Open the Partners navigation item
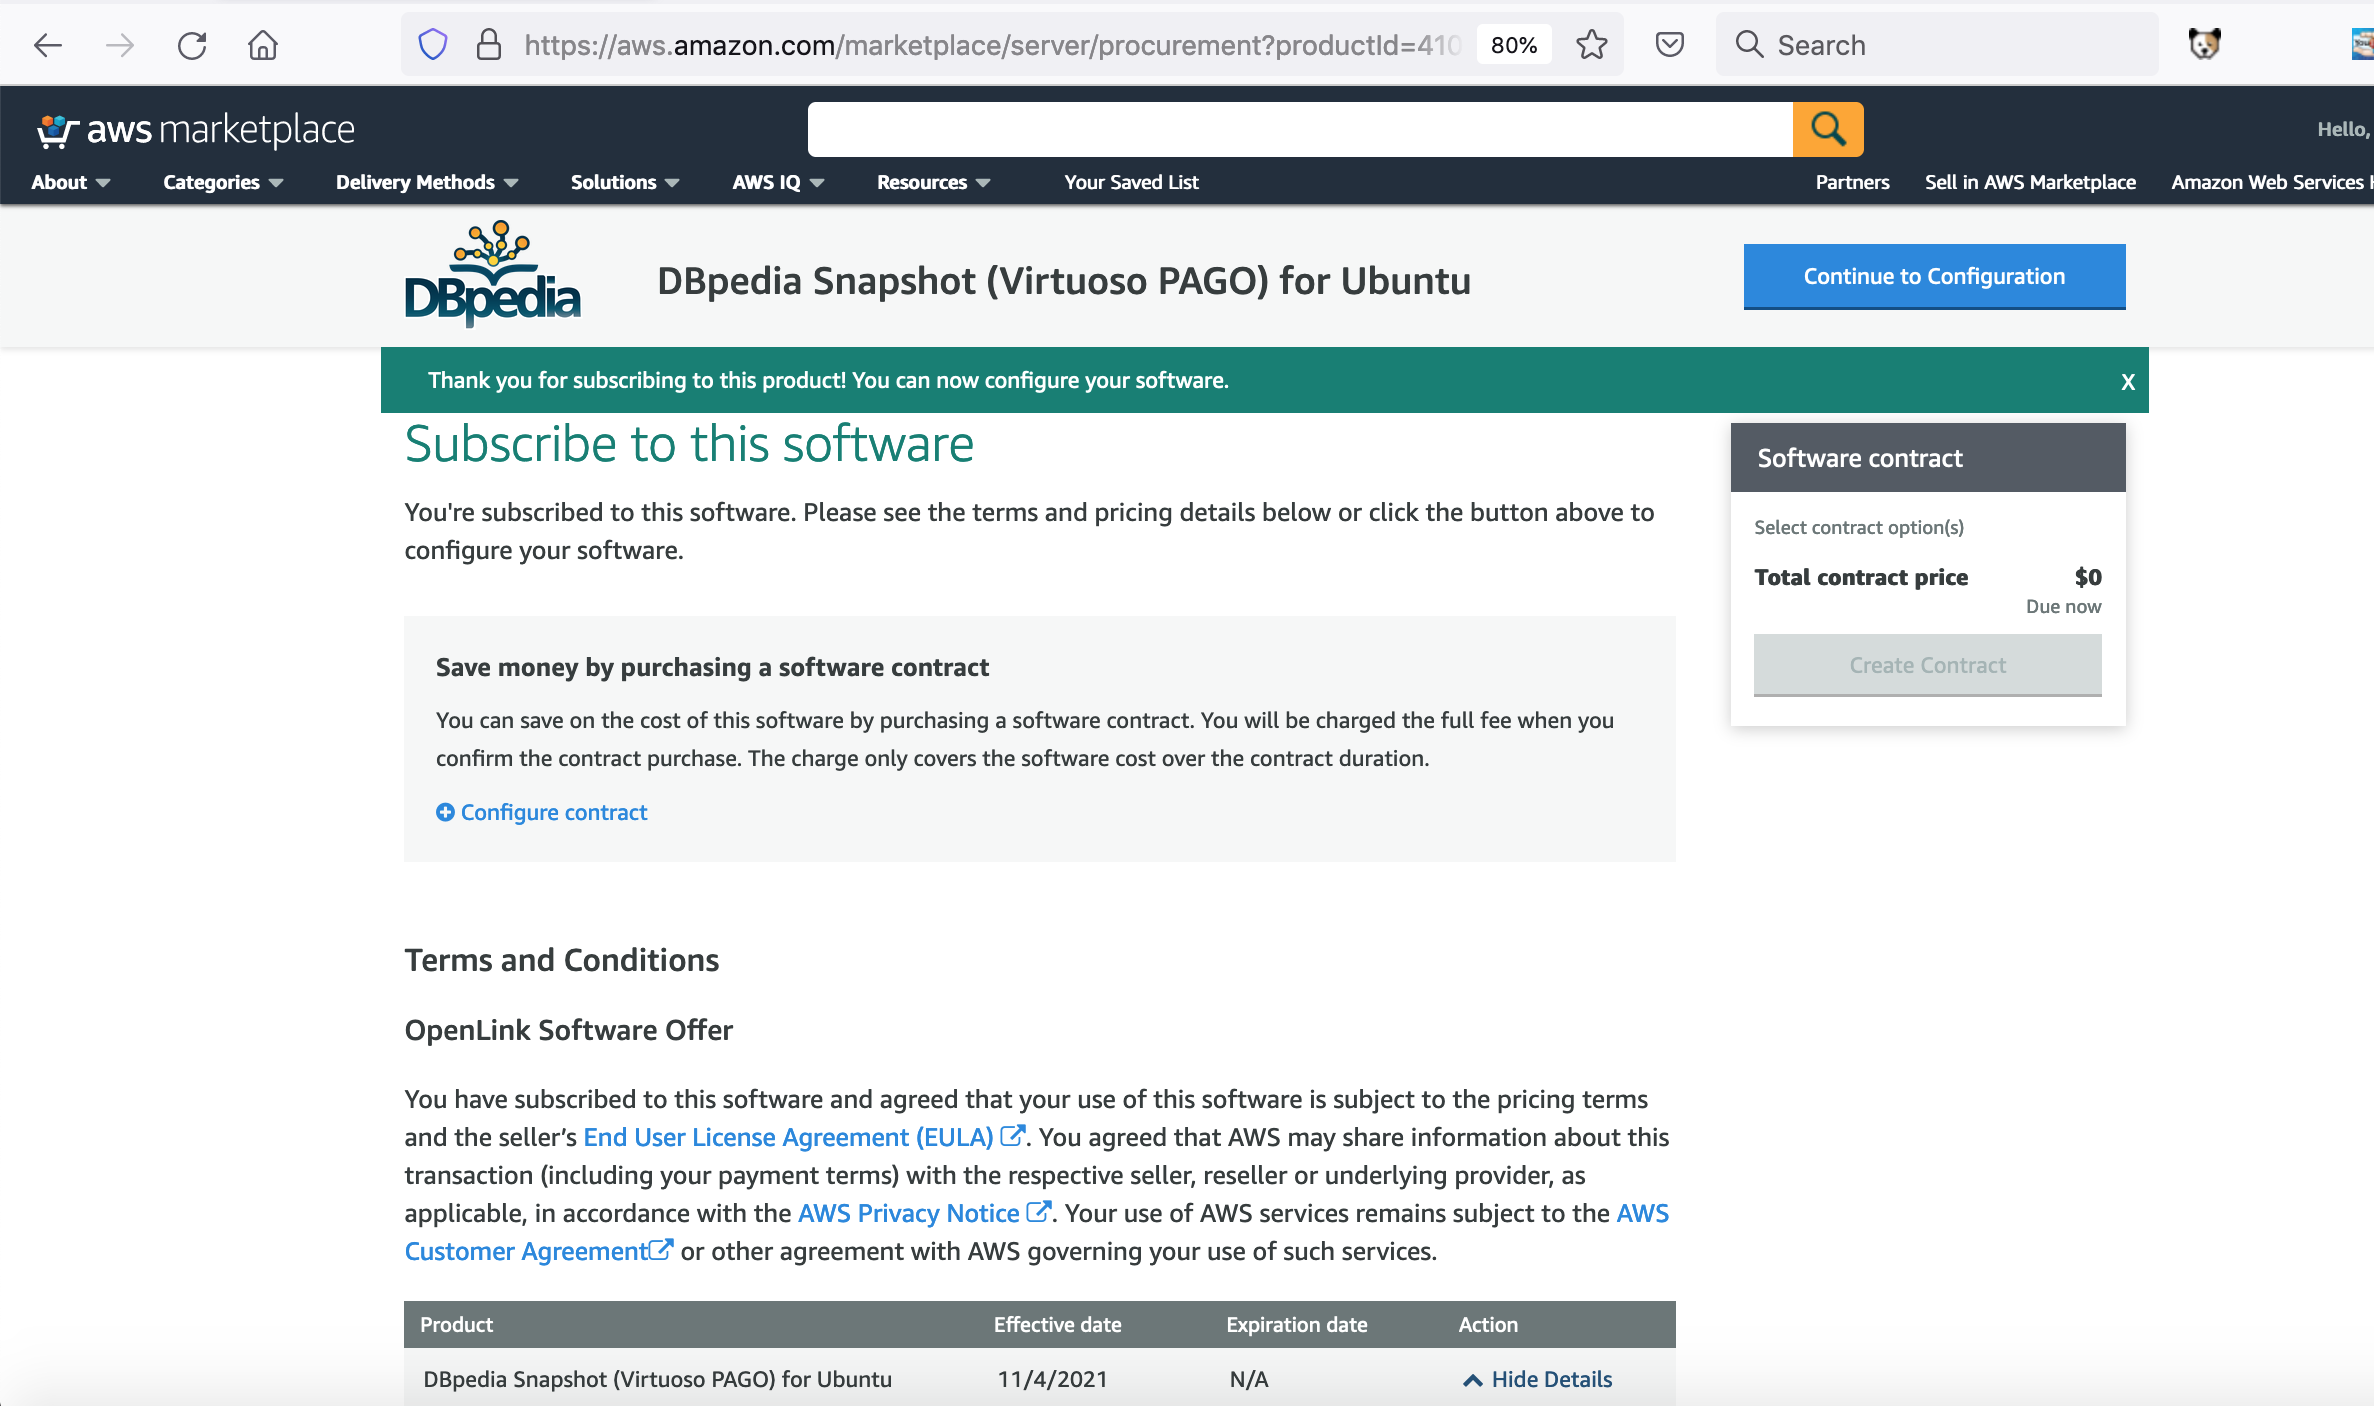2374x1406 pixels. click(1852, 183)
